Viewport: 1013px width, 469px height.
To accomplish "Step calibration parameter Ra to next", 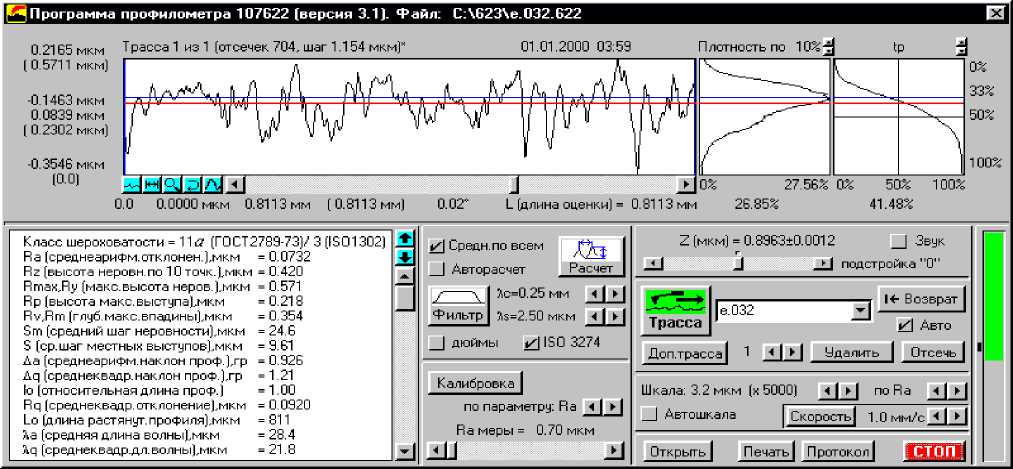I will pyautogui.click(x=613, y=408).
